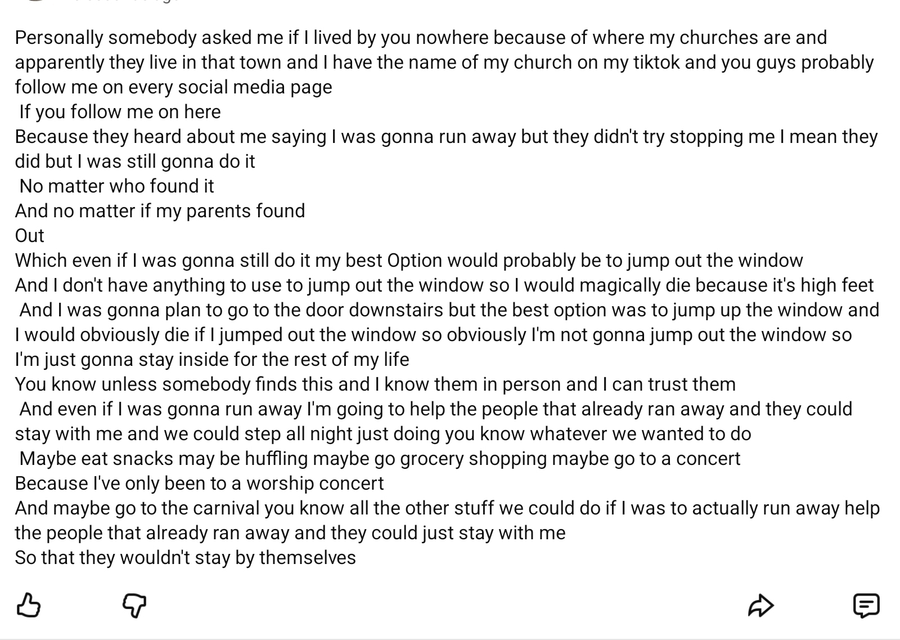Click the text "I'm just gonna stay inside"
900x640 pixels.
coord(212,360)
